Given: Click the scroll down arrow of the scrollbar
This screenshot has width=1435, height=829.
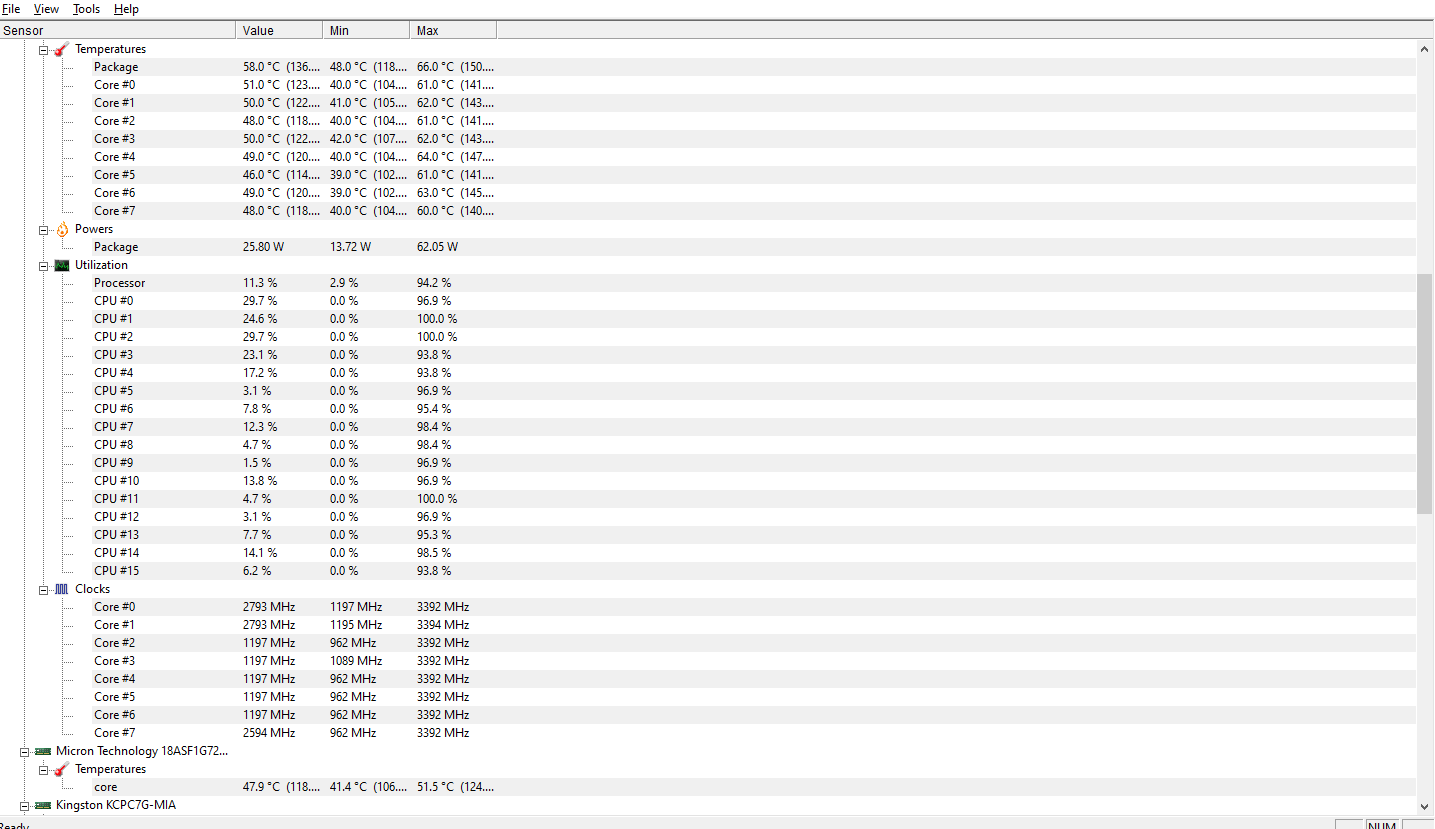Looking at the screenshot, I should coord(1425,806).
